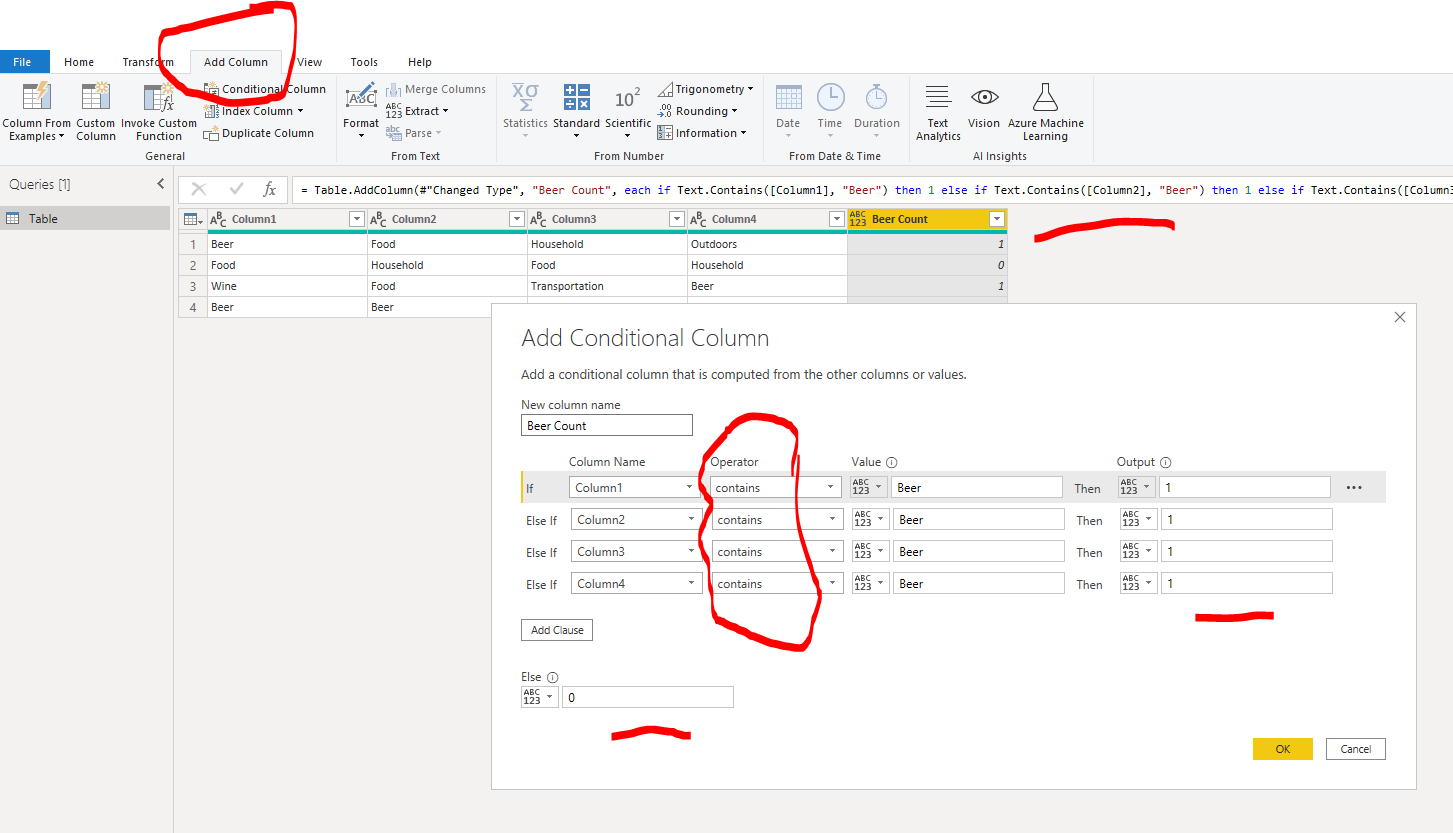Select the Table query

pyautogui.click(x=86, y=218)
